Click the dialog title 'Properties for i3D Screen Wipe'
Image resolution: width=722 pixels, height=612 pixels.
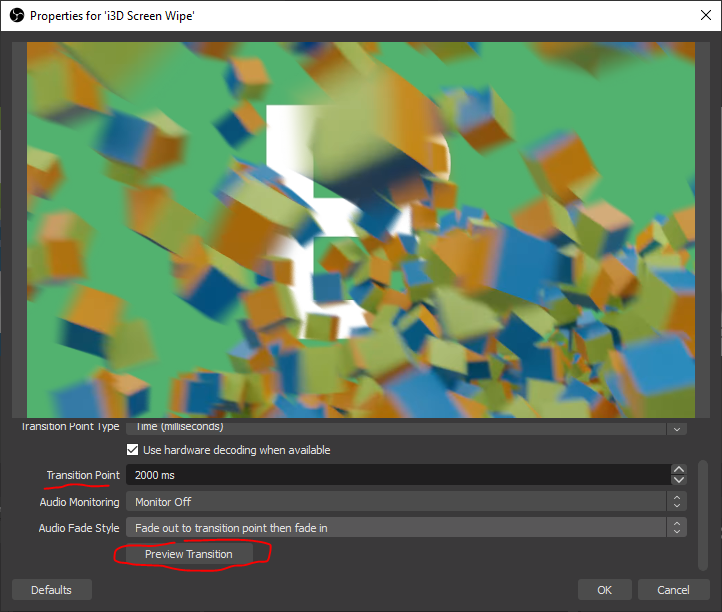click(x=112, y=16)
